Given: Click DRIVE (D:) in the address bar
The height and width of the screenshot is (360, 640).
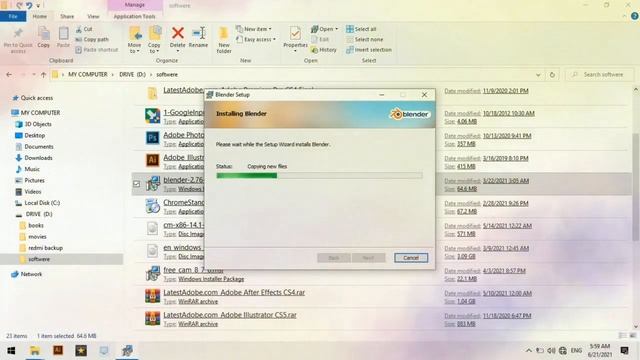Looking at the screenshot, I should [x=132, y=75].
